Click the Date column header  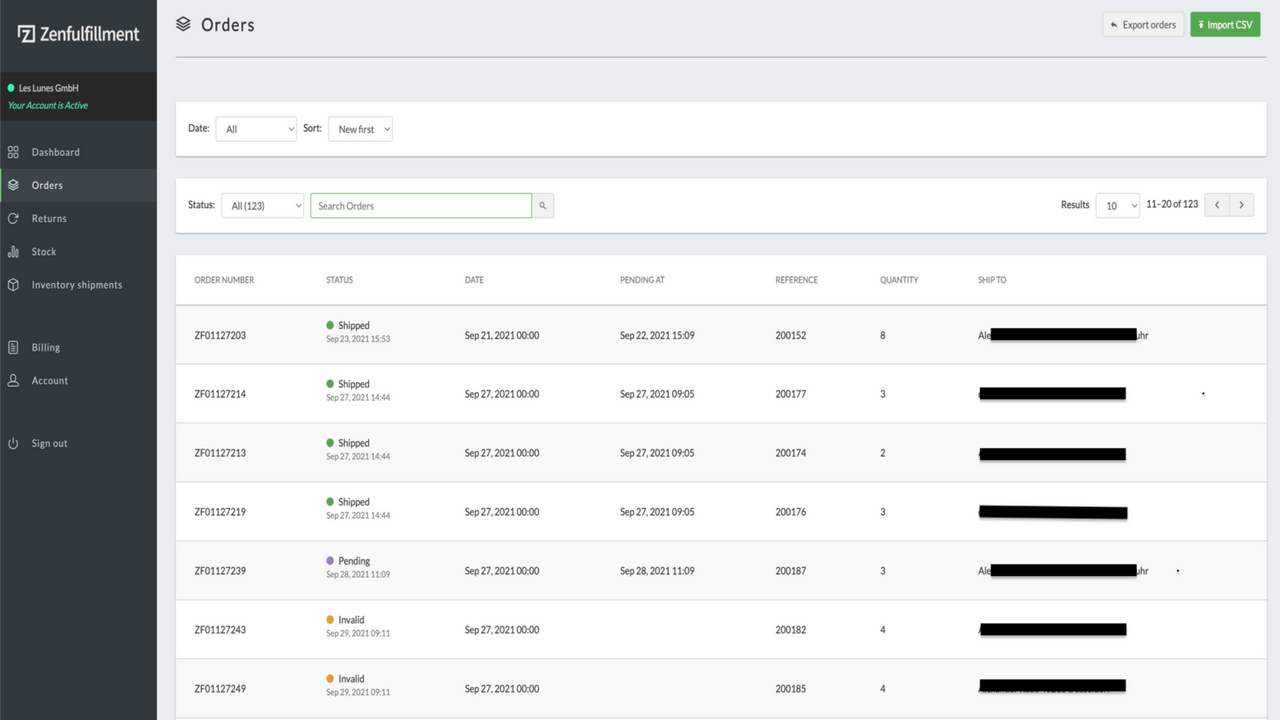[x=474, y=280]
